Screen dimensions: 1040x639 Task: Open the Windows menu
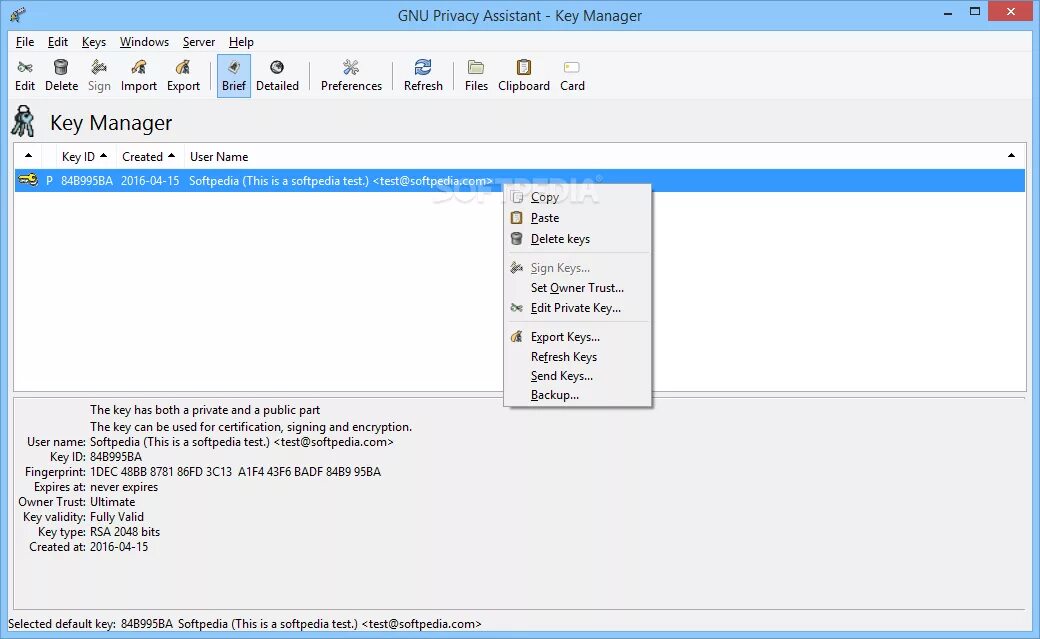coord(144,42)
